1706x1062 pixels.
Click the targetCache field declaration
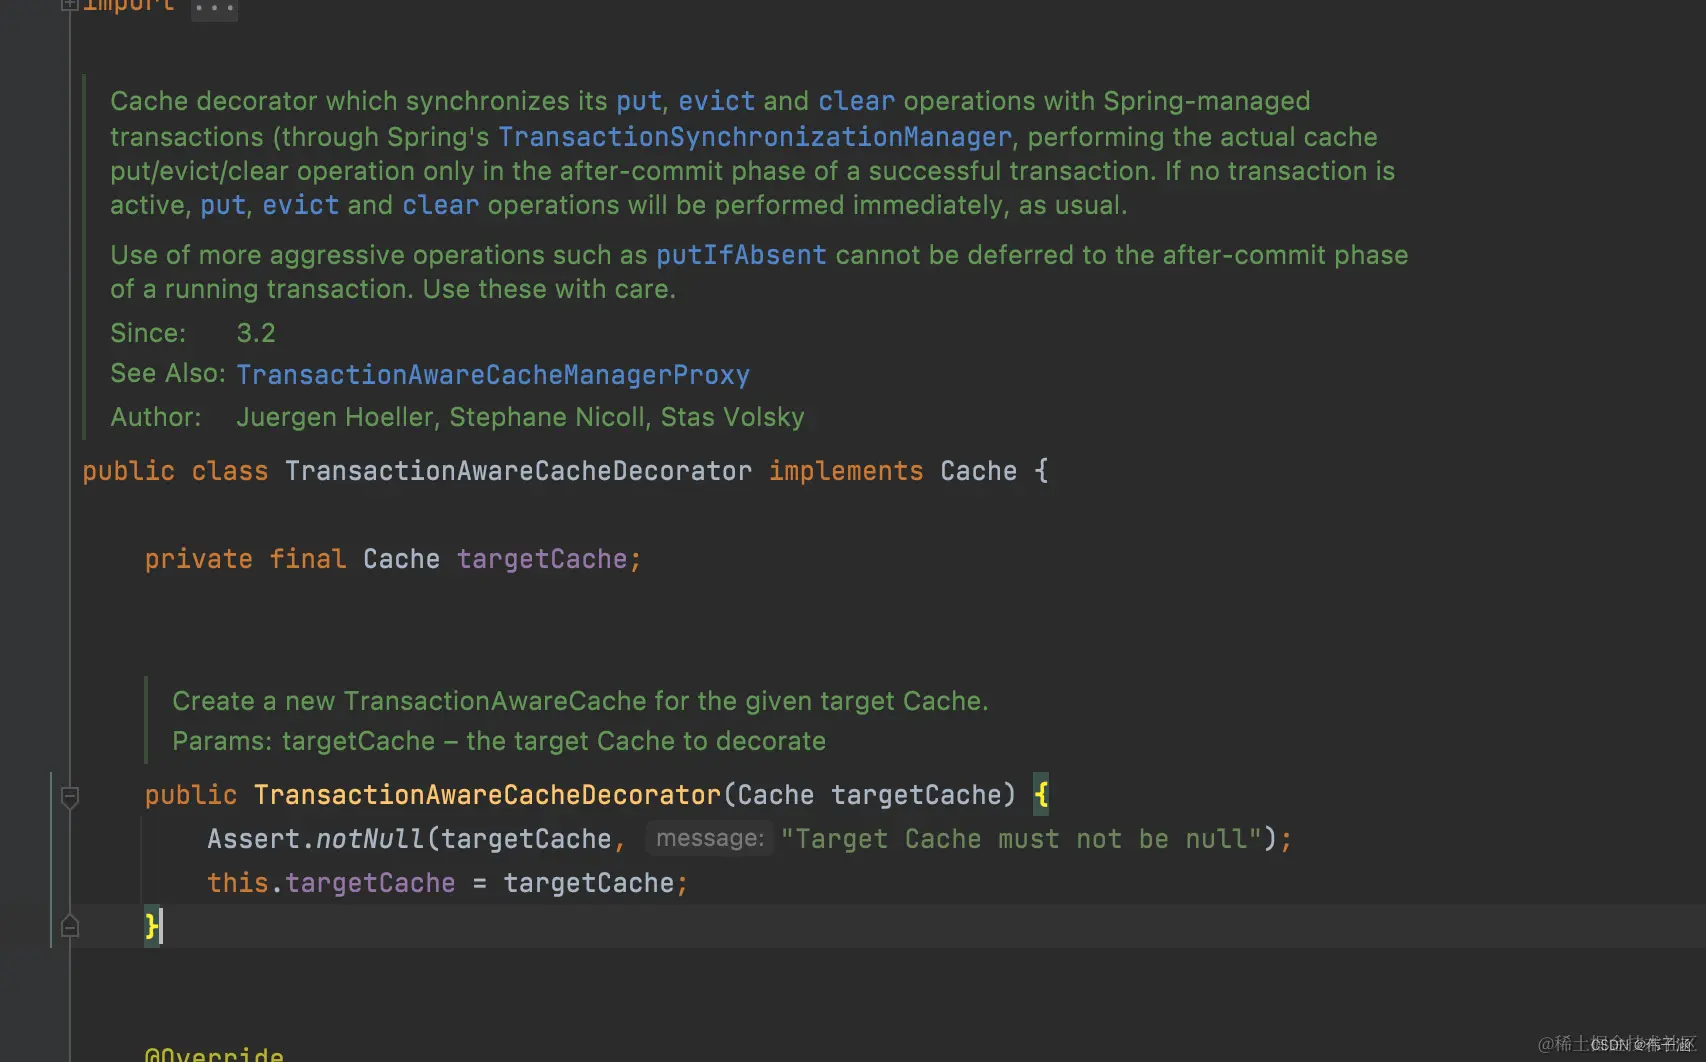[x=543, y=559]
